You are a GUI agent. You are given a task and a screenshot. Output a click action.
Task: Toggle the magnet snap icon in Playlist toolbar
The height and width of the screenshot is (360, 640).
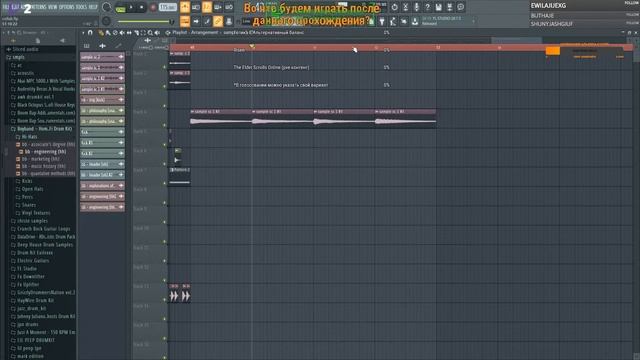coord(90,33)
